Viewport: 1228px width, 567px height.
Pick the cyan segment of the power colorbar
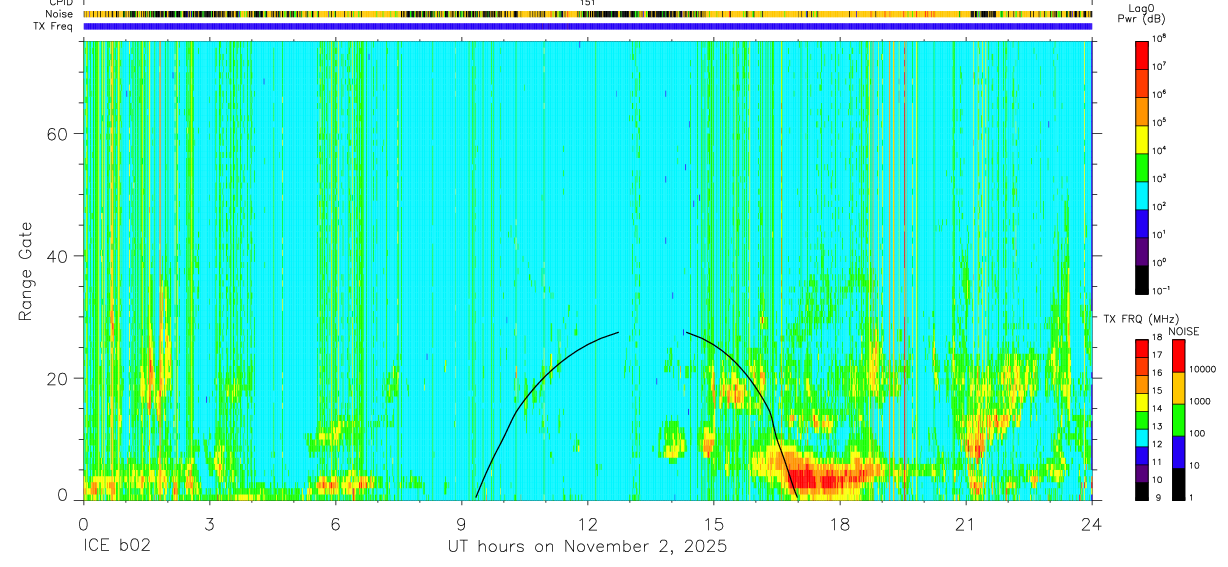(1142, 194)
